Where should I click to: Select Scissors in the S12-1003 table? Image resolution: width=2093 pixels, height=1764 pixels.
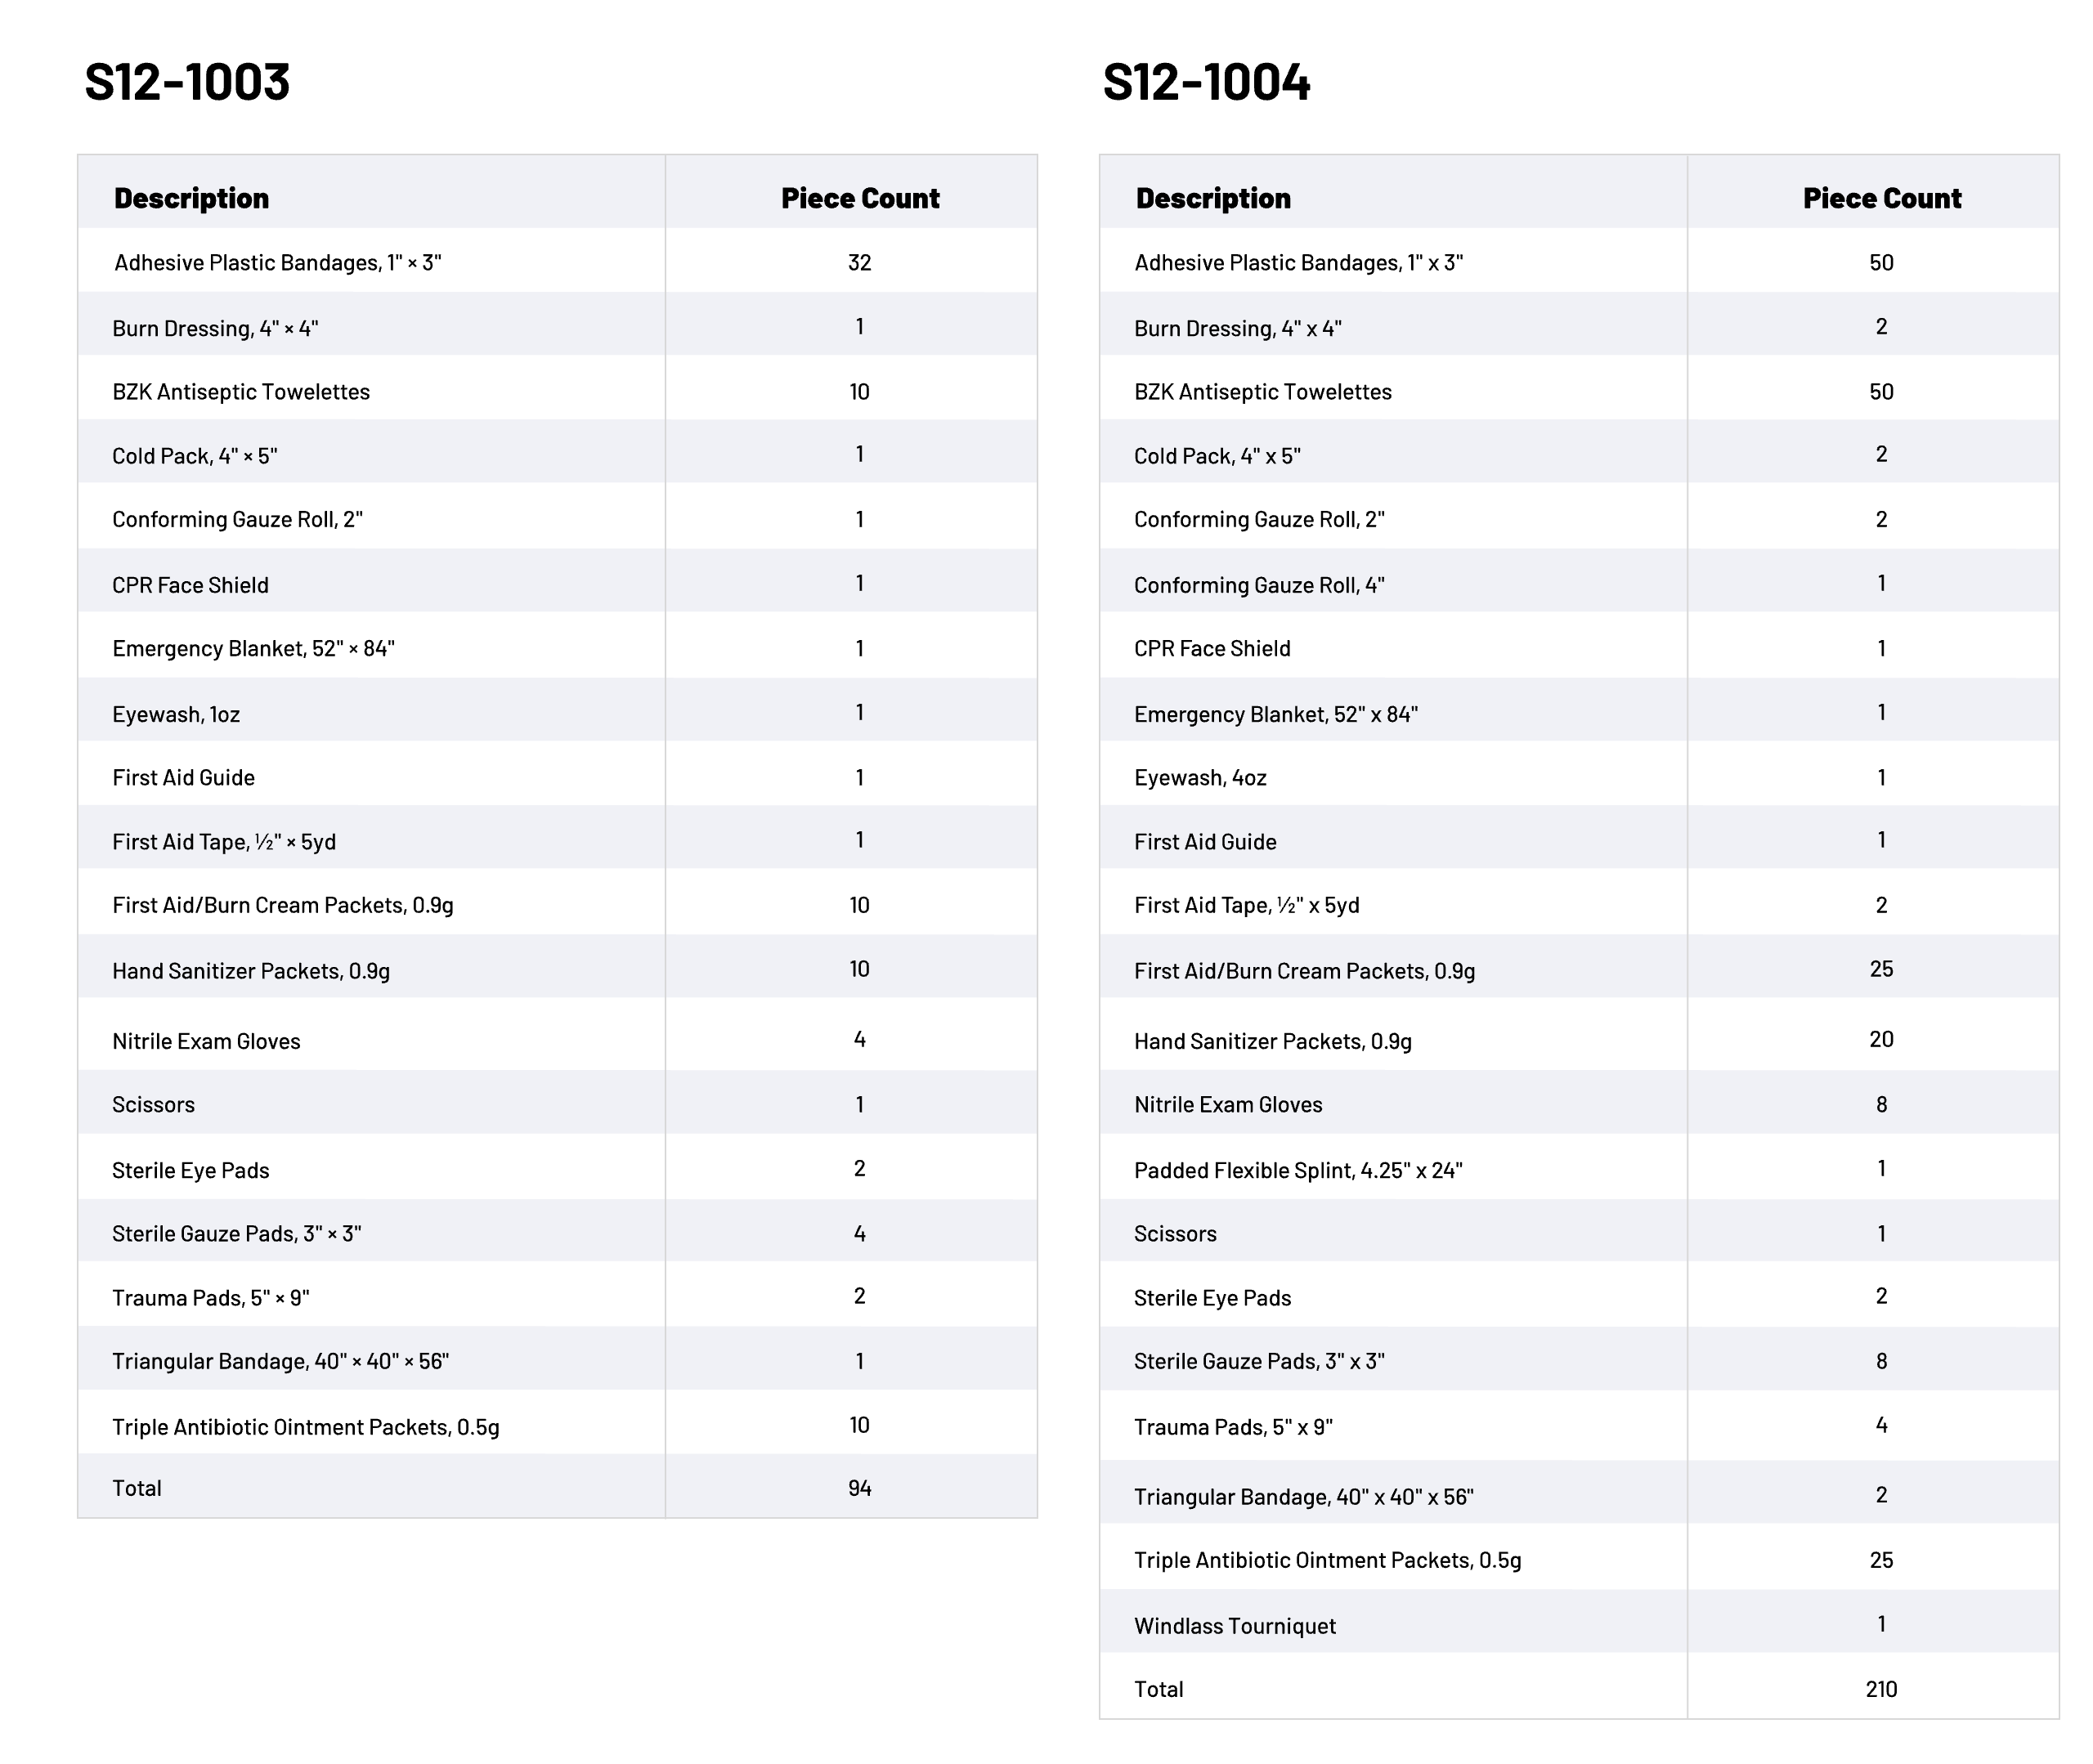tap(153, 1104)
